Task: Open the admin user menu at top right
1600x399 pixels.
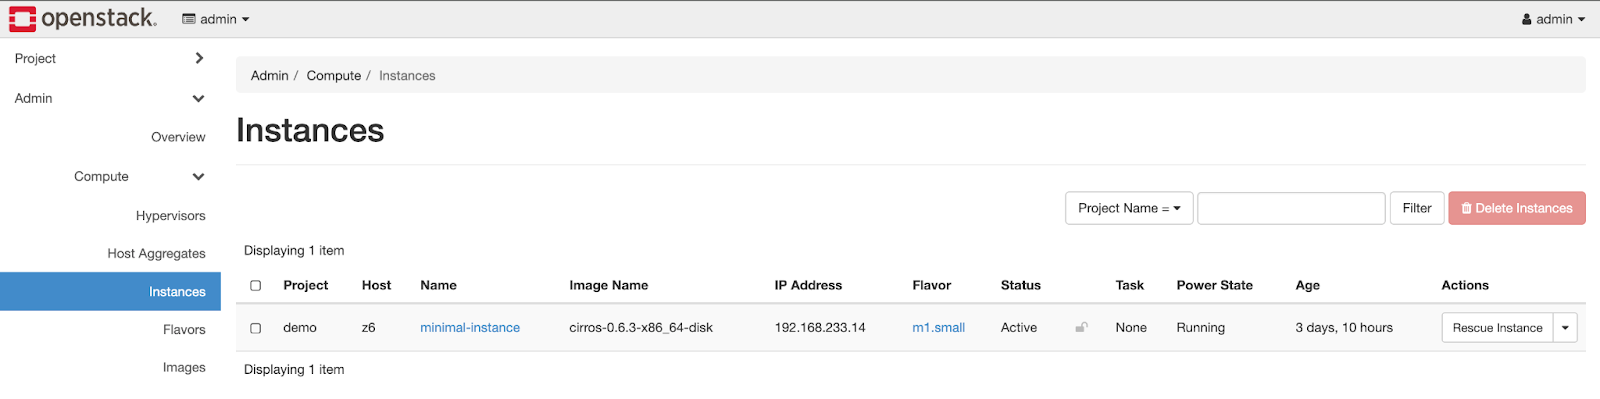Action: pyautogui.click(x=1553, y=19)
